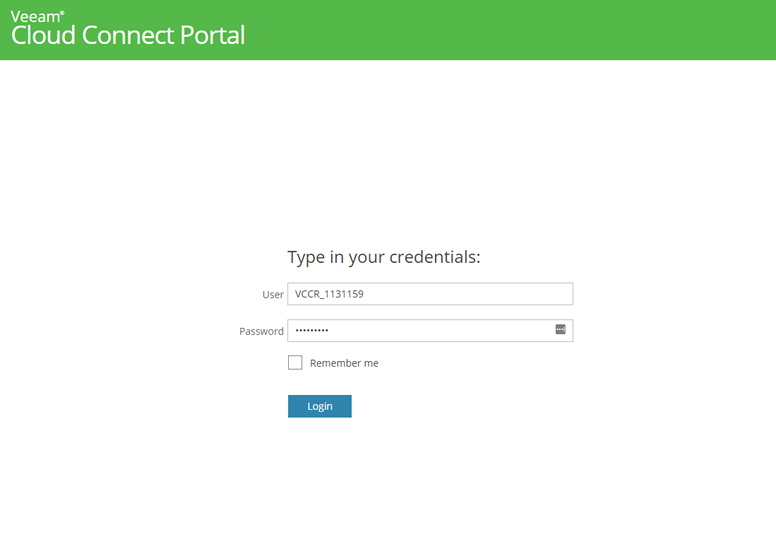The height and width of the screenshot is (535, 776).
Task: Focus the Password input field
Action: (x=430, y=331)
